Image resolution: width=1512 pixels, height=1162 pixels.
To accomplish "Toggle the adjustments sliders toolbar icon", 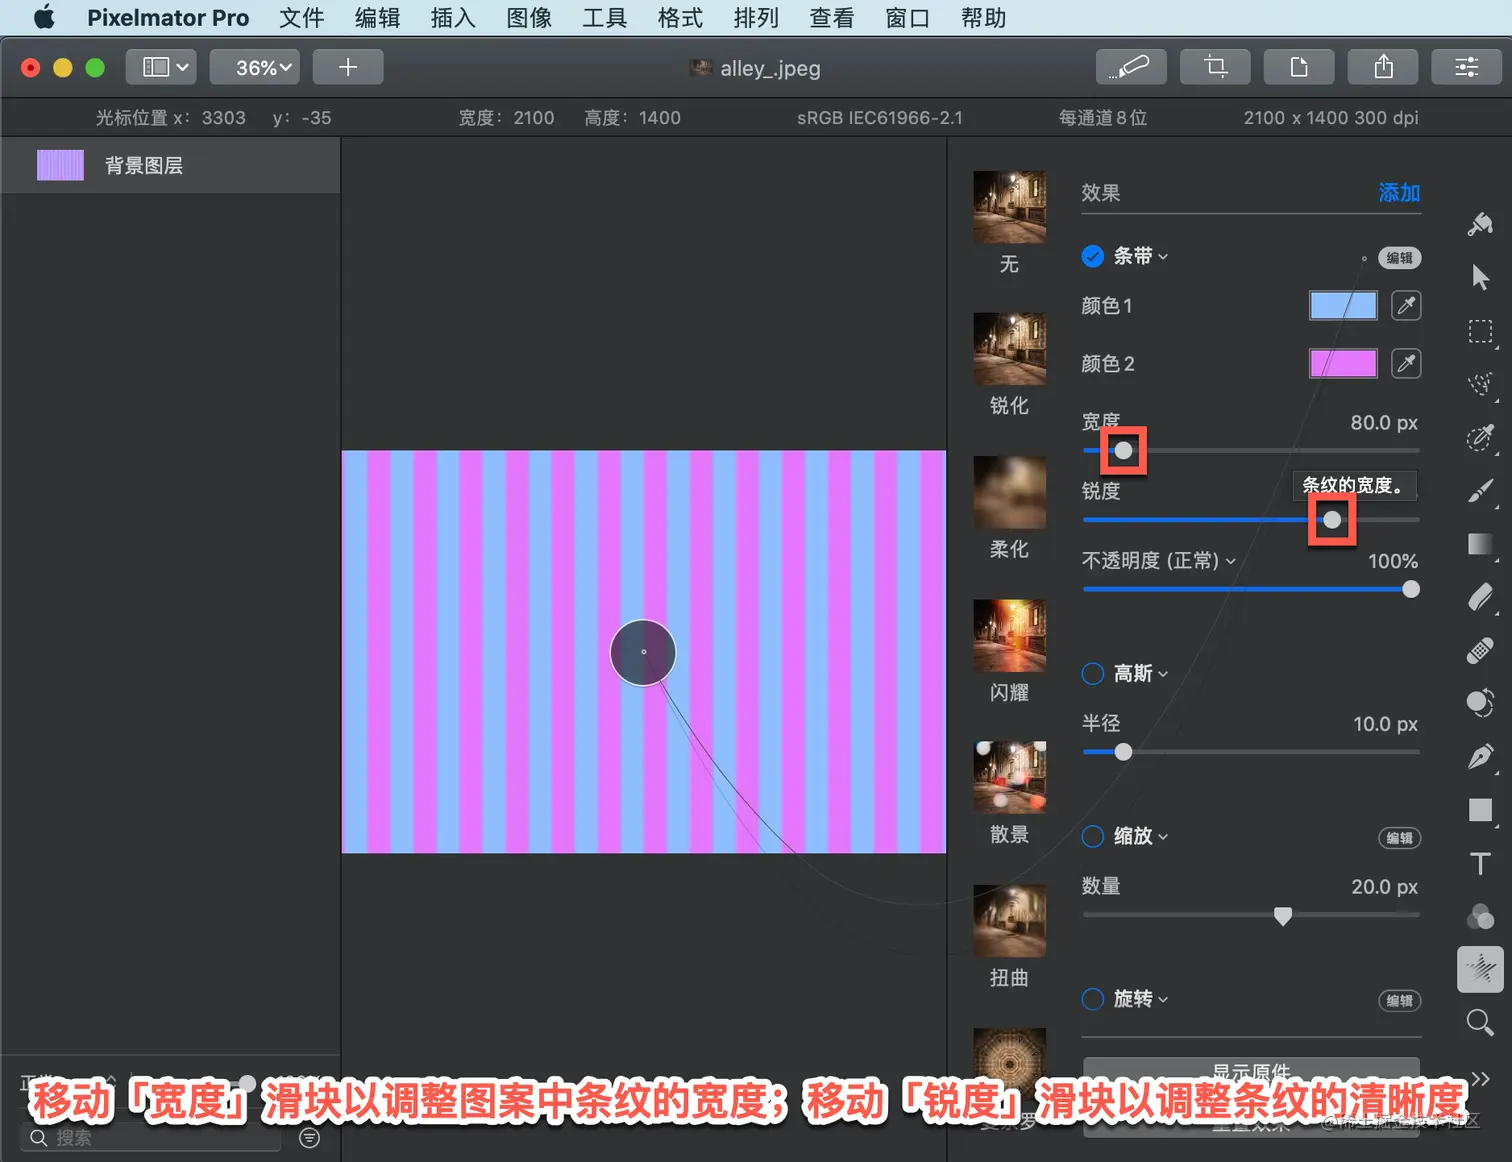I will point(1467,67).
